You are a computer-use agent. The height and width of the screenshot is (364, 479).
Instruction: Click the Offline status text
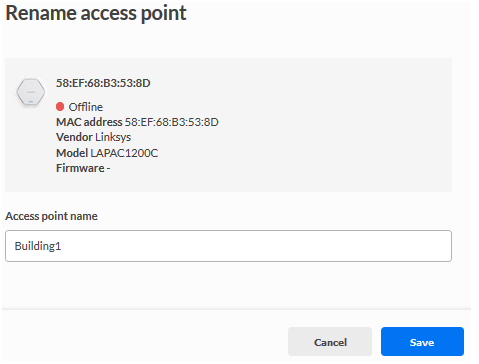(x=86, y=107)
